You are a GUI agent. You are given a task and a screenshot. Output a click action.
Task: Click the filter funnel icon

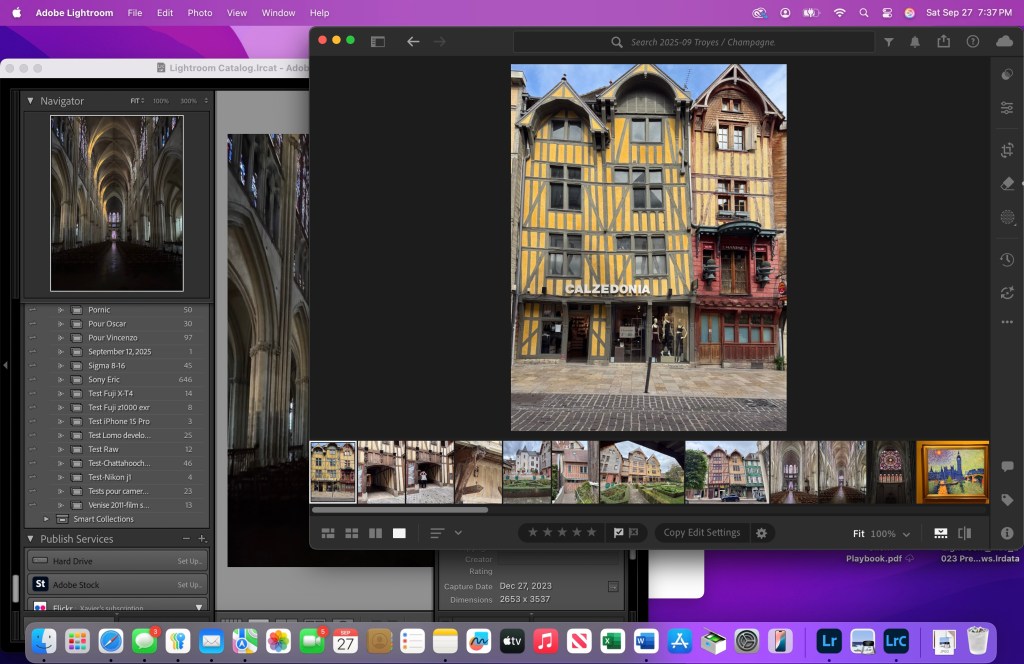point(889,42)
